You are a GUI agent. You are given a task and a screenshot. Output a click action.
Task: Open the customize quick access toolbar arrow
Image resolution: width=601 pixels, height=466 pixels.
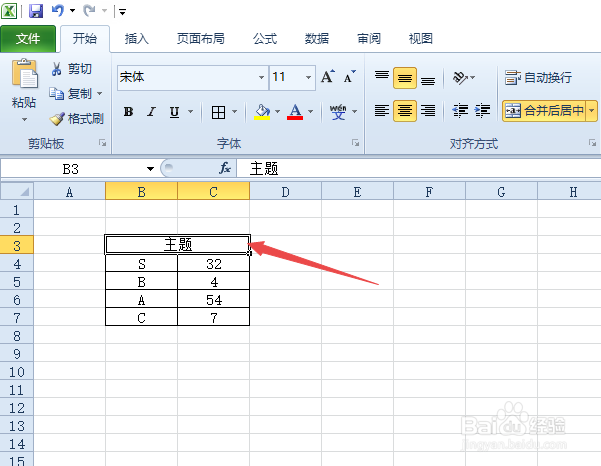click(x=122, y=12)
